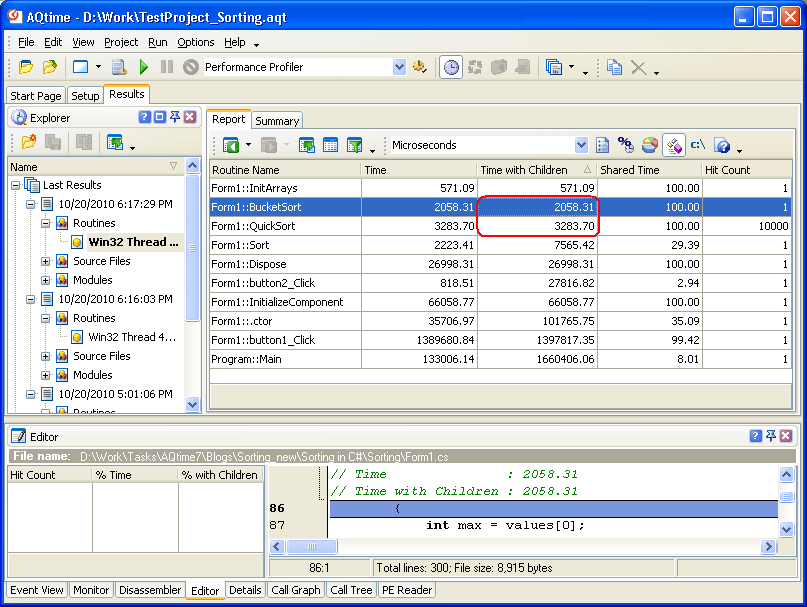Image resolution: width=807 pixels, height=607 pixels.
Task: Select the Form1::QuickSort row
Action: point(500,226)
